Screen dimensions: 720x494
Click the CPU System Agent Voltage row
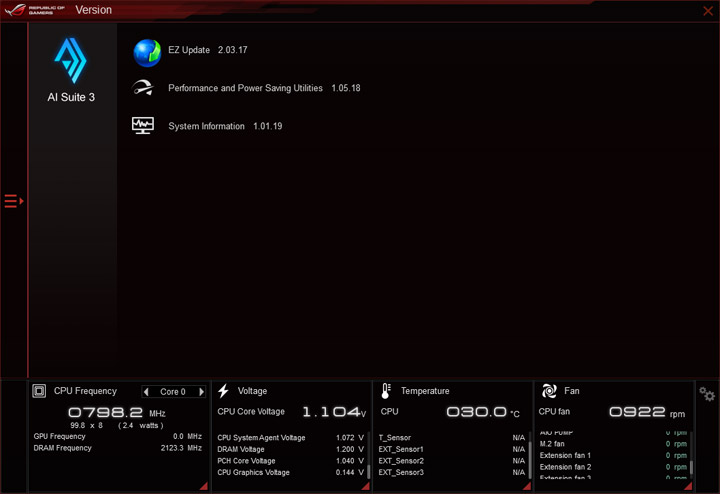coord(291,438)
